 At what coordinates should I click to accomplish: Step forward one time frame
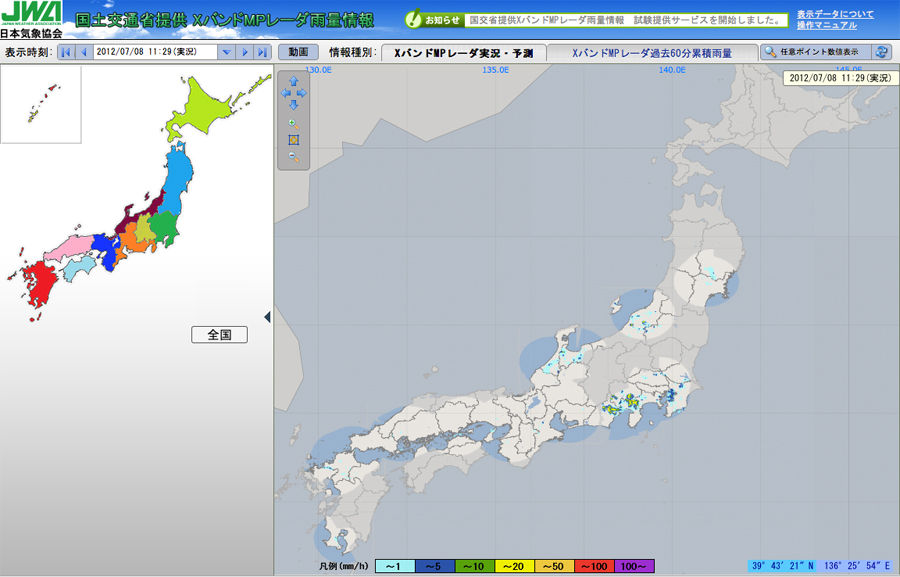click(245, 52)
